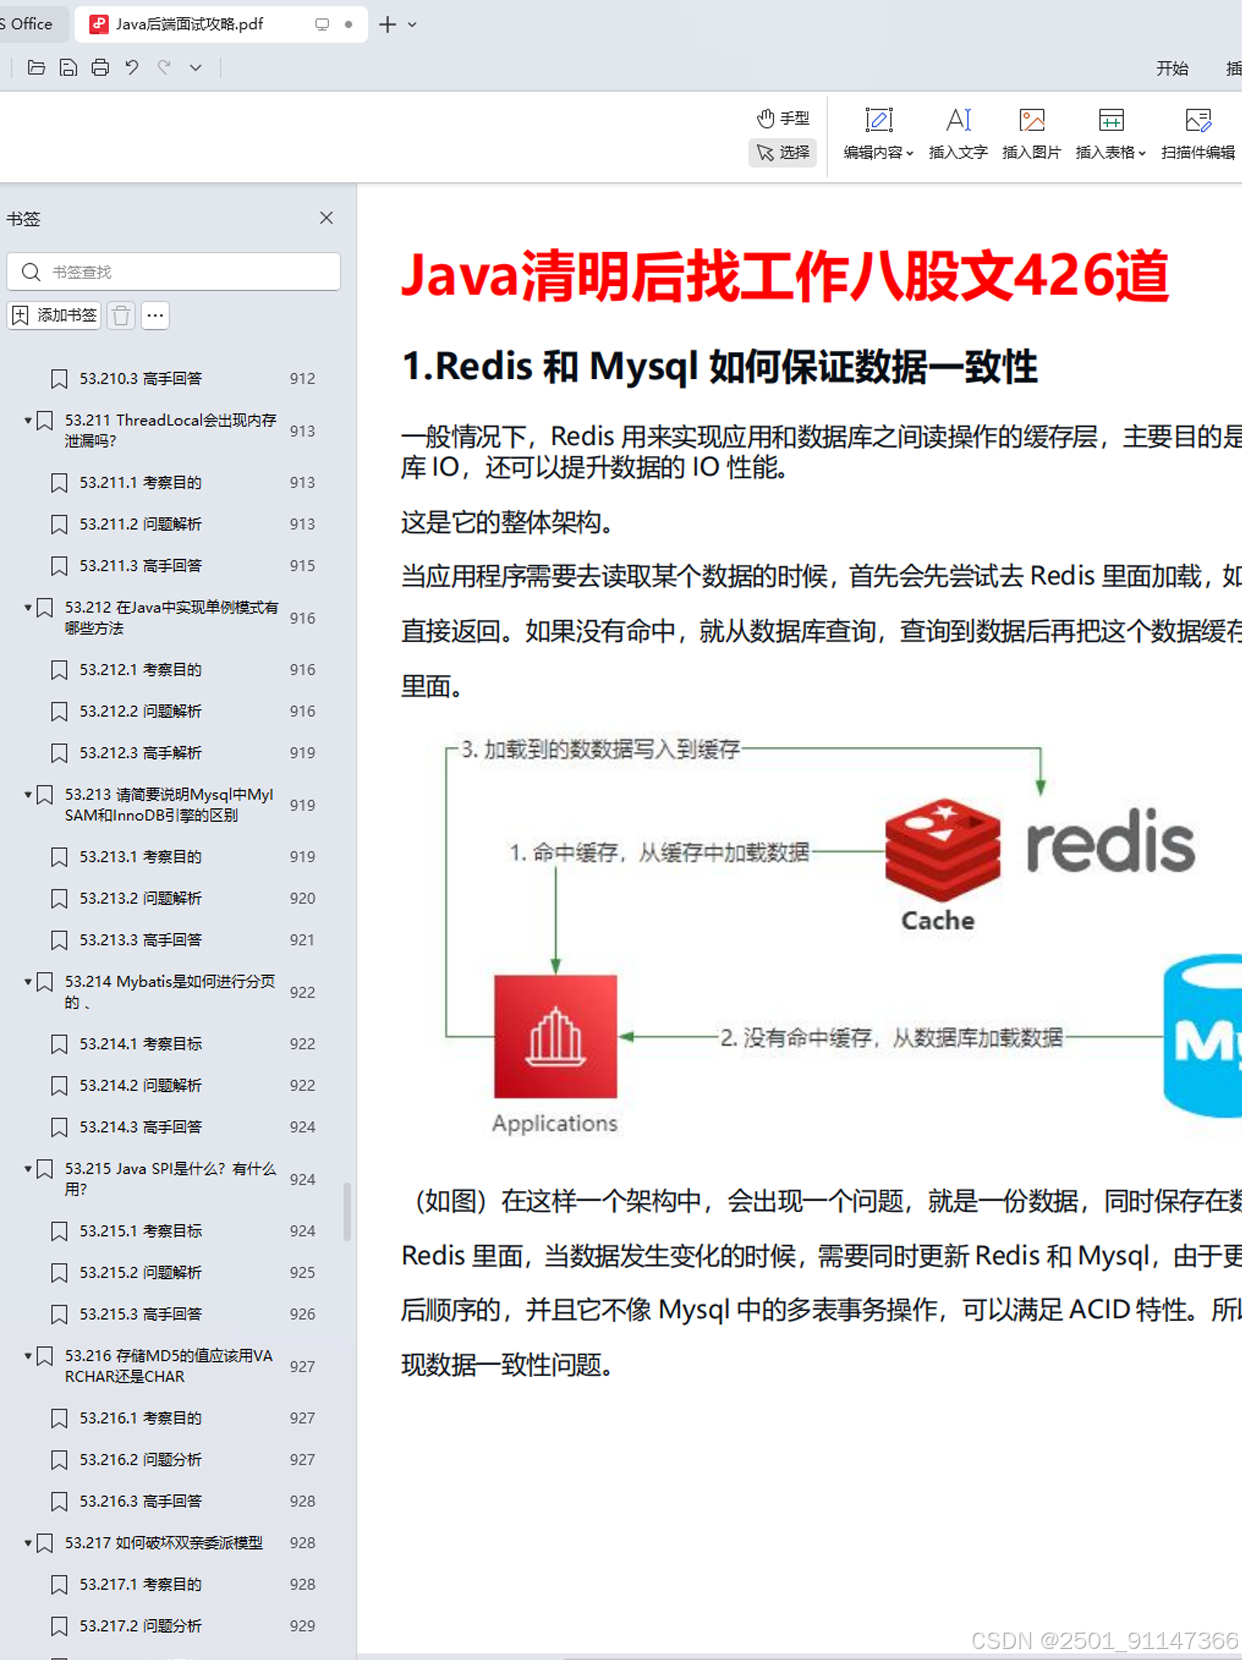Open bookmark panel more options (...)
This screenshot has width=1242, height=1660.
point(155,315)
